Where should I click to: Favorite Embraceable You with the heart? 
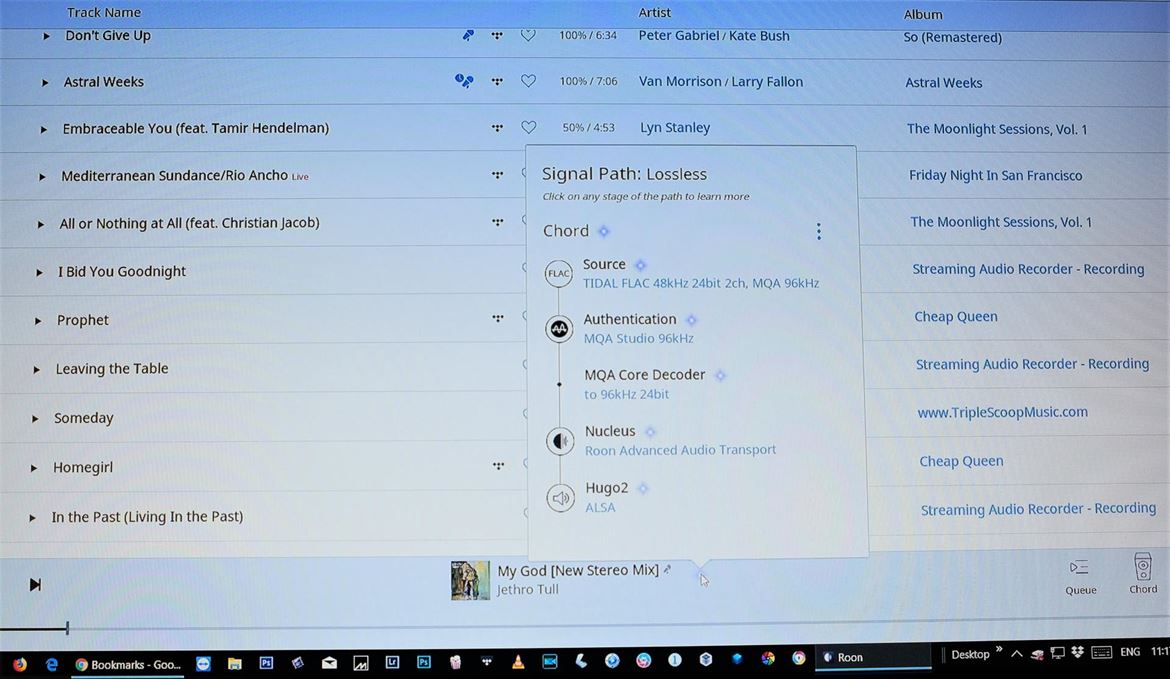pos(528,128)
